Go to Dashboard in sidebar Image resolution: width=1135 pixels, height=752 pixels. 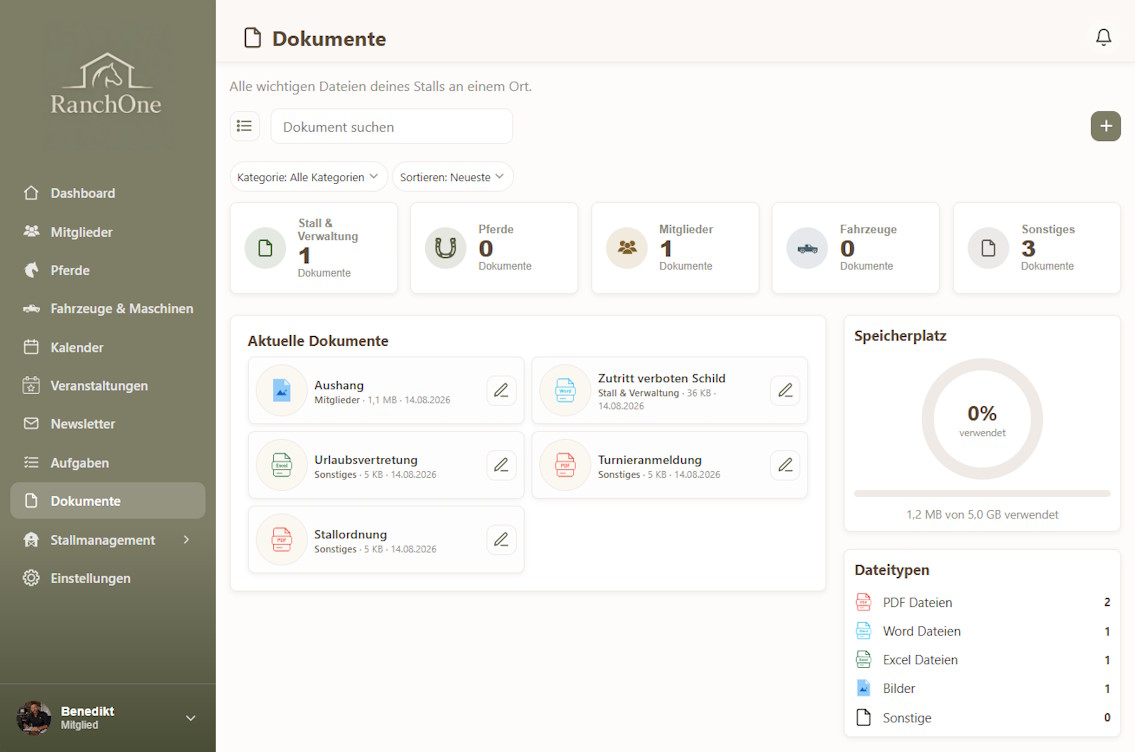(x=108, y=193)
